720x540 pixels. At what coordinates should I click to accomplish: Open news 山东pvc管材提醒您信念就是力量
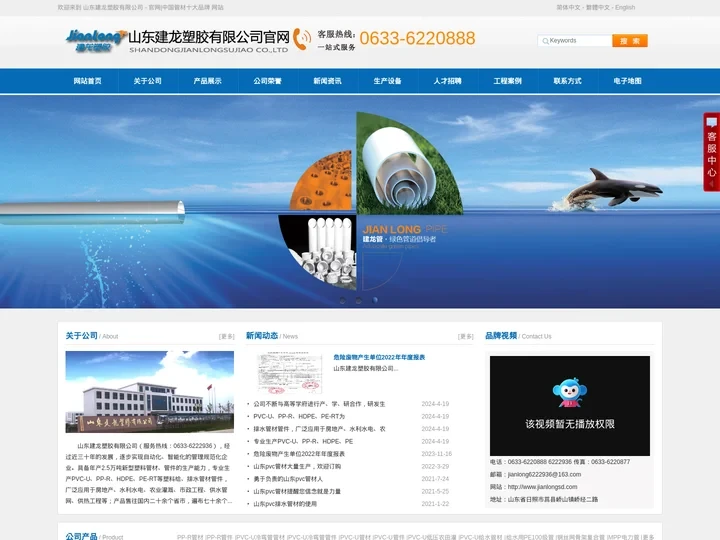point(297,491)
